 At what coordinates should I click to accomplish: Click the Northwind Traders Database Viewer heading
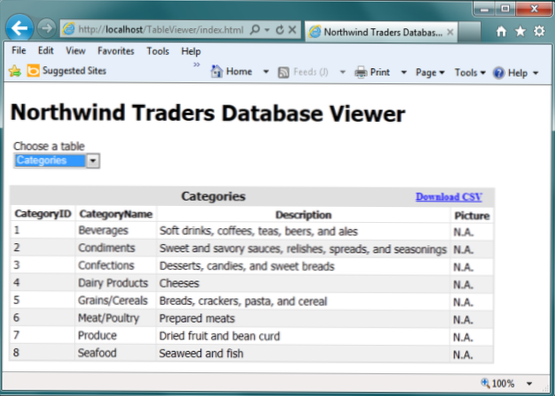(x=208, y=113)
